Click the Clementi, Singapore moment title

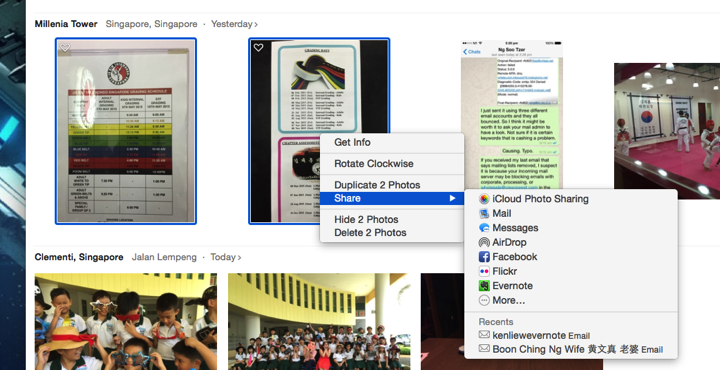pos(79,257)
